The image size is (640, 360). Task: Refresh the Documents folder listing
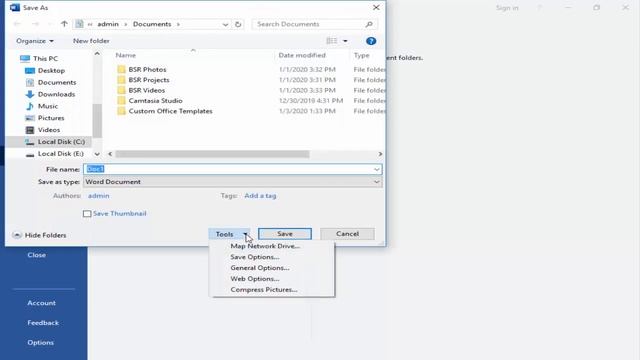[x=238, y=24]
